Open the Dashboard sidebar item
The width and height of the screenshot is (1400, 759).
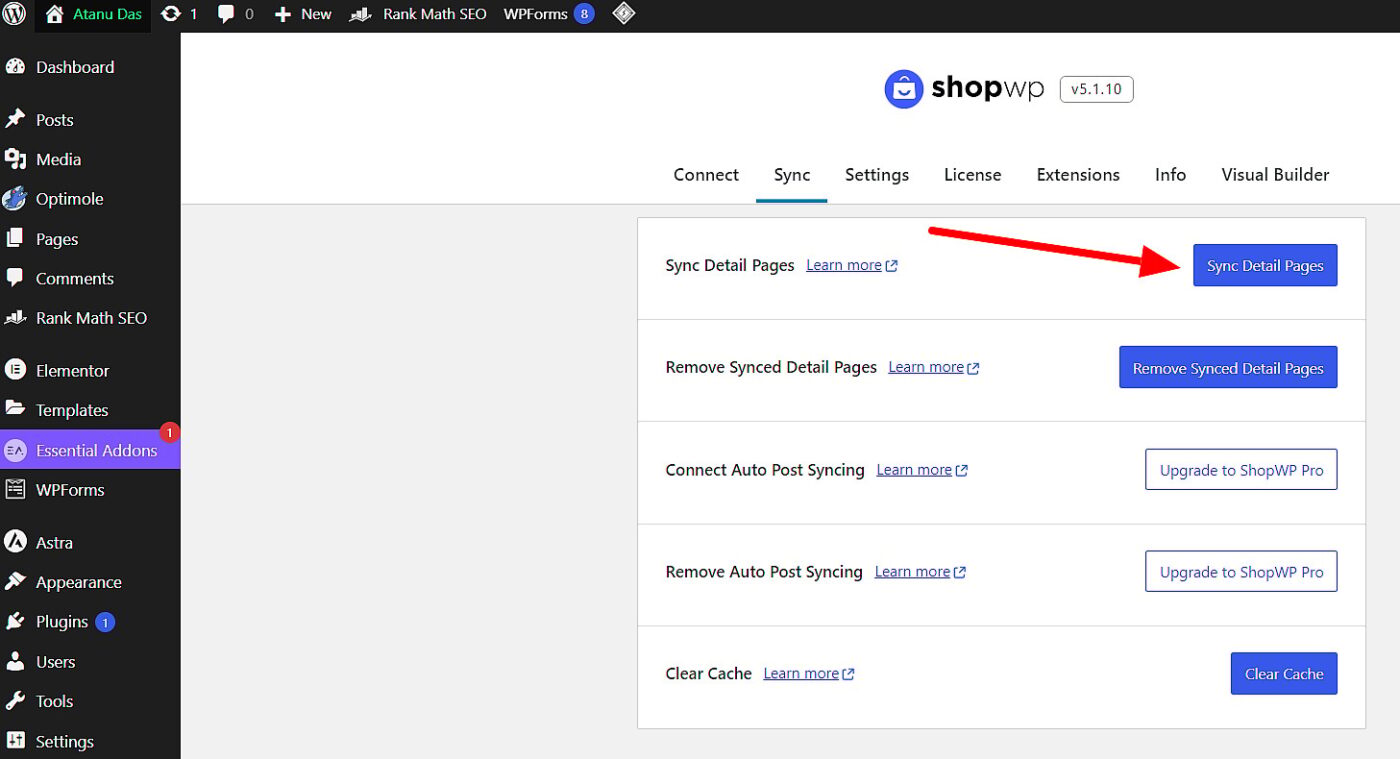click(x=90, y=67)
